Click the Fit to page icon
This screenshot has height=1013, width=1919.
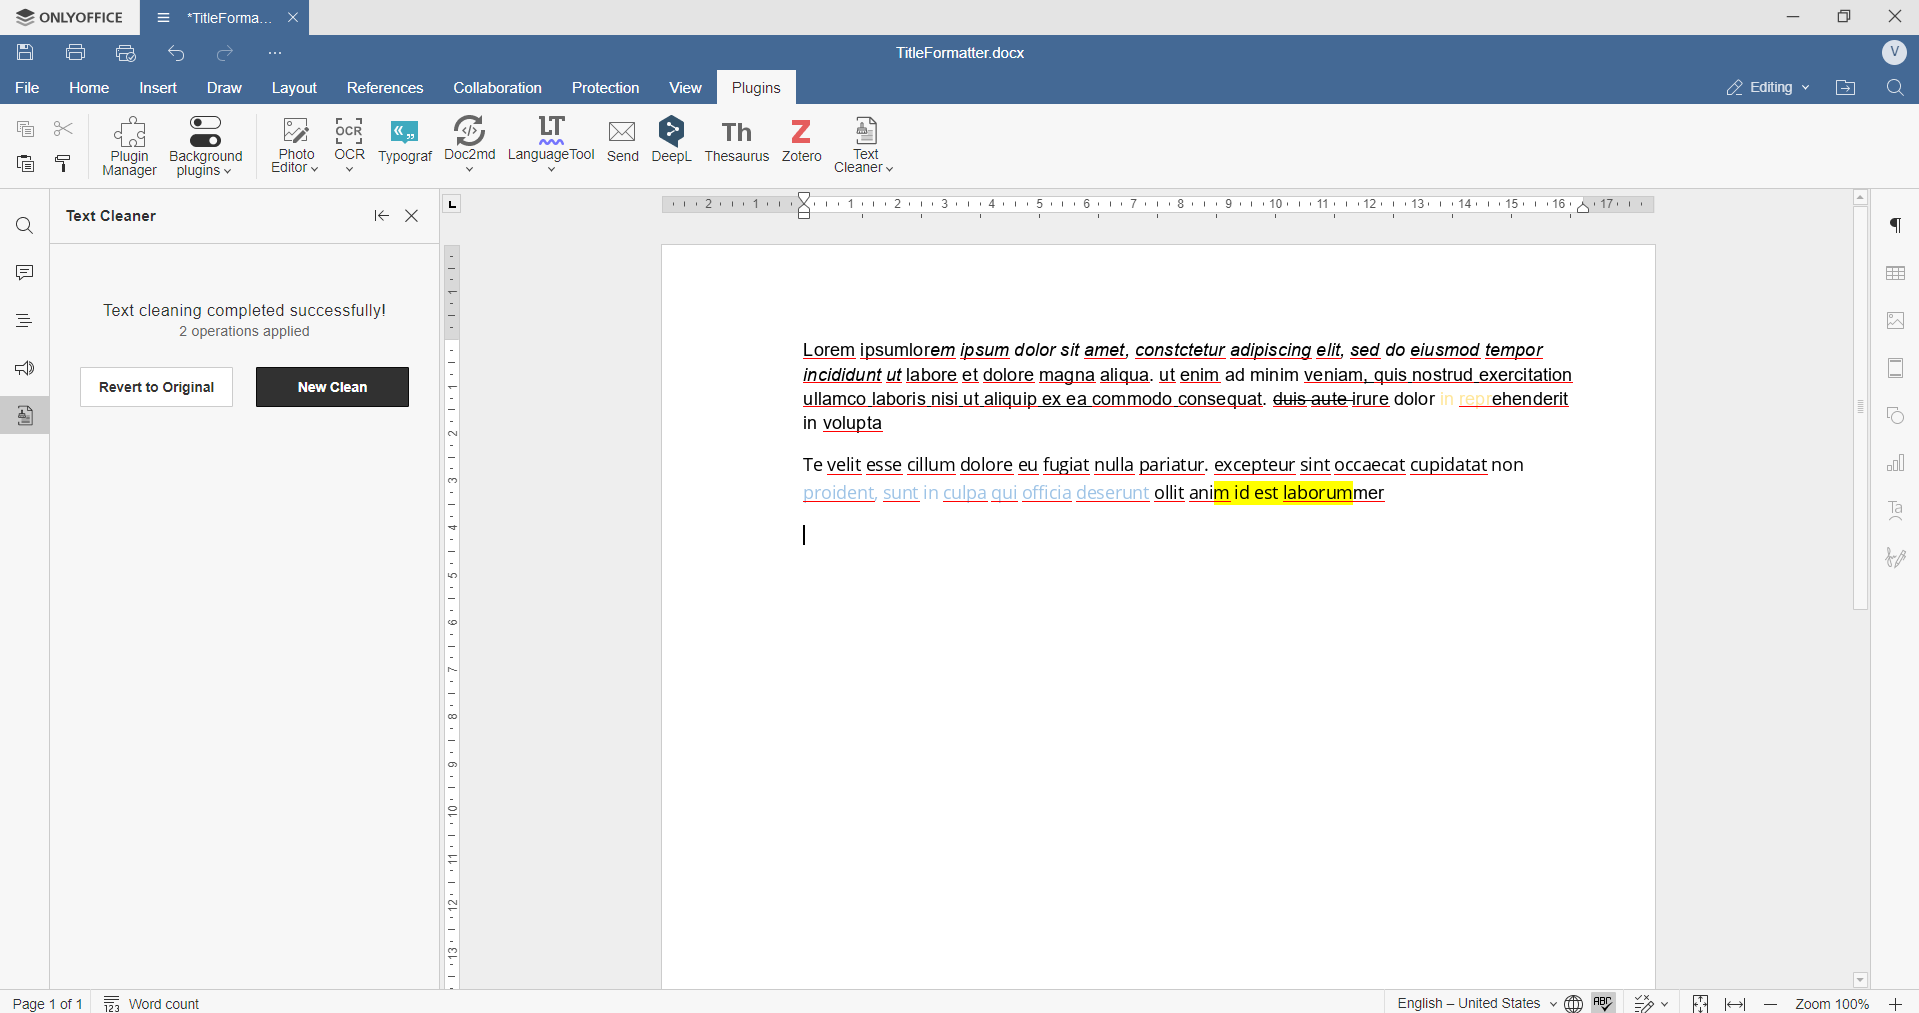[1700, 1003]
